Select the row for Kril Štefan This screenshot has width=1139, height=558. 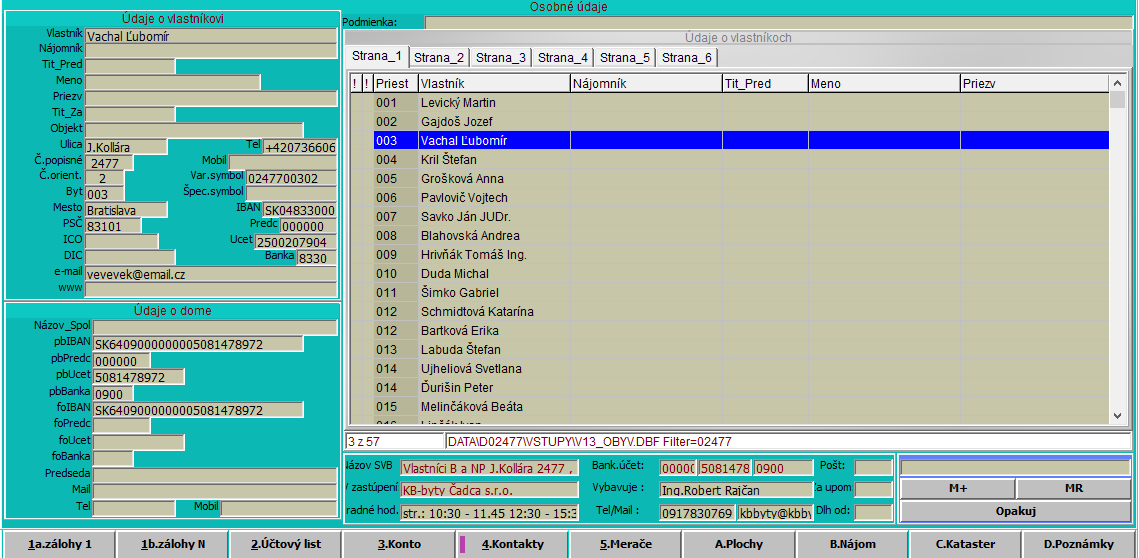[x=729, y=159]
